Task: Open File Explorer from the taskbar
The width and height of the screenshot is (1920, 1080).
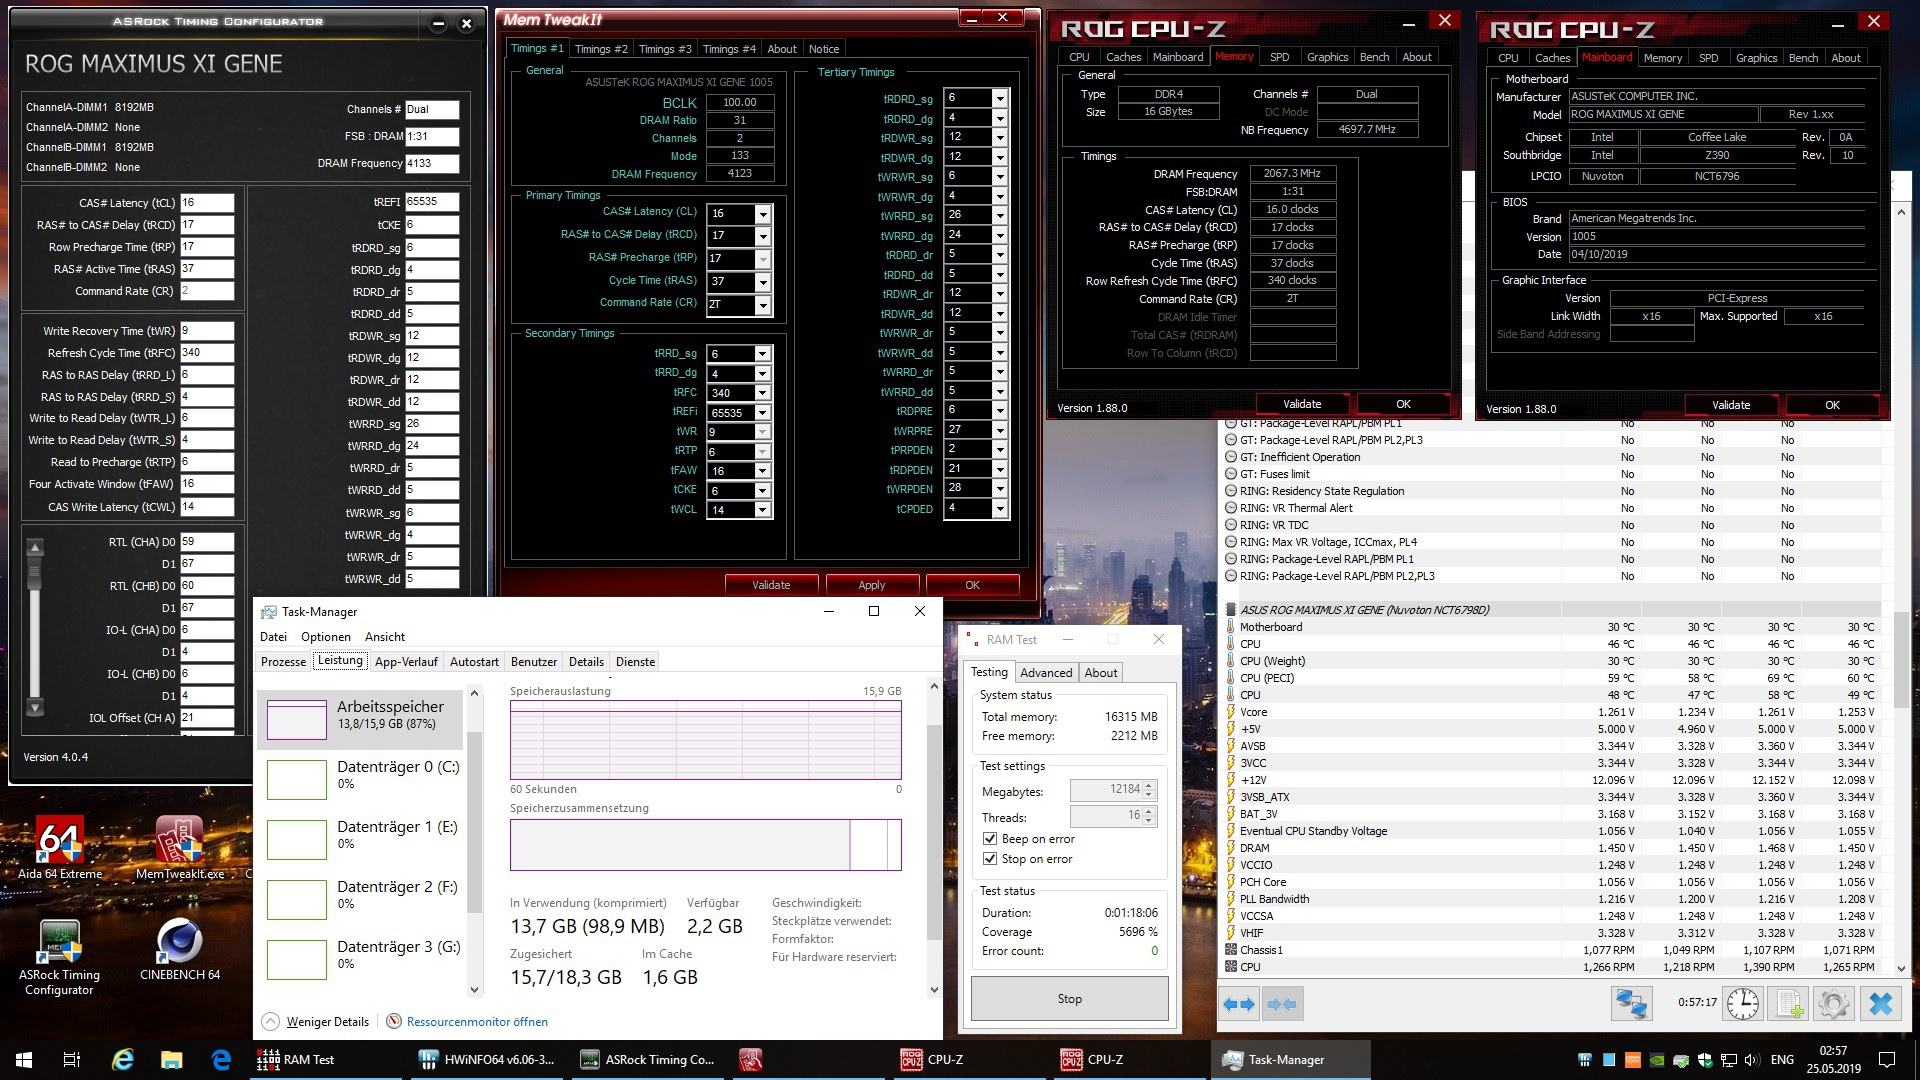Action: [171, 1060]
